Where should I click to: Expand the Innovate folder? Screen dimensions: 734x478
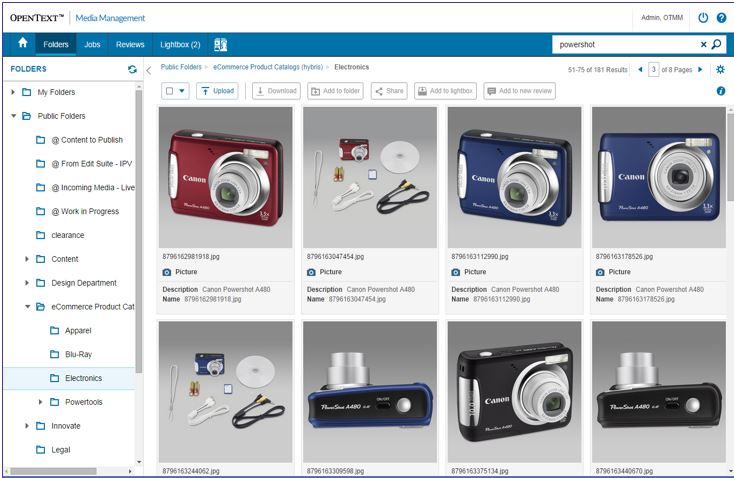pyautogui.click(x=27, y=426)
